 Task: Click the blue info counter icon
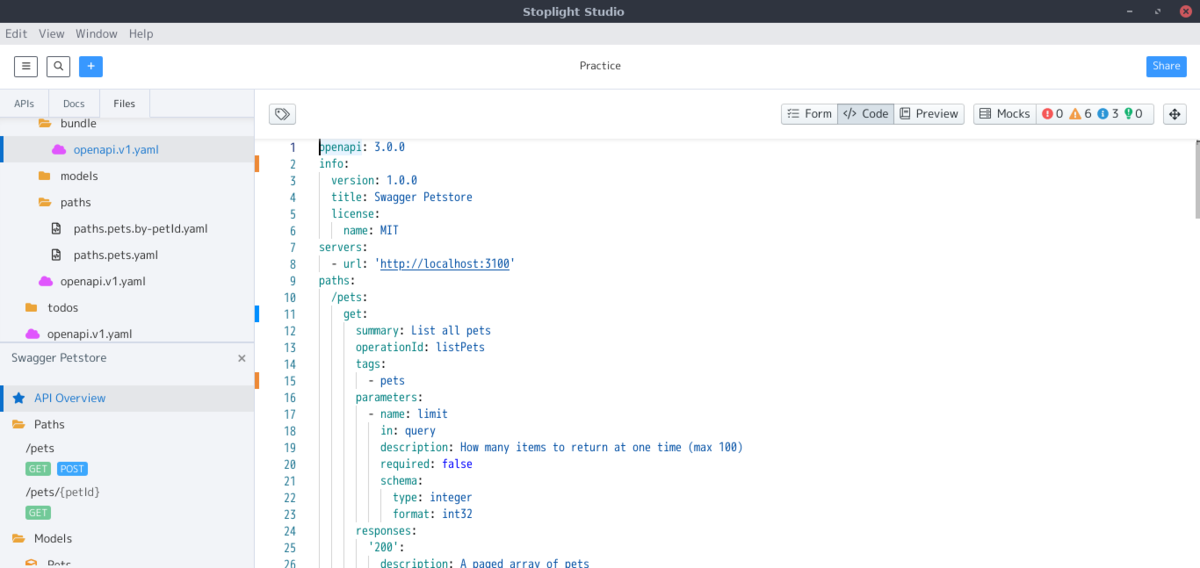[x=1102, y=114]
